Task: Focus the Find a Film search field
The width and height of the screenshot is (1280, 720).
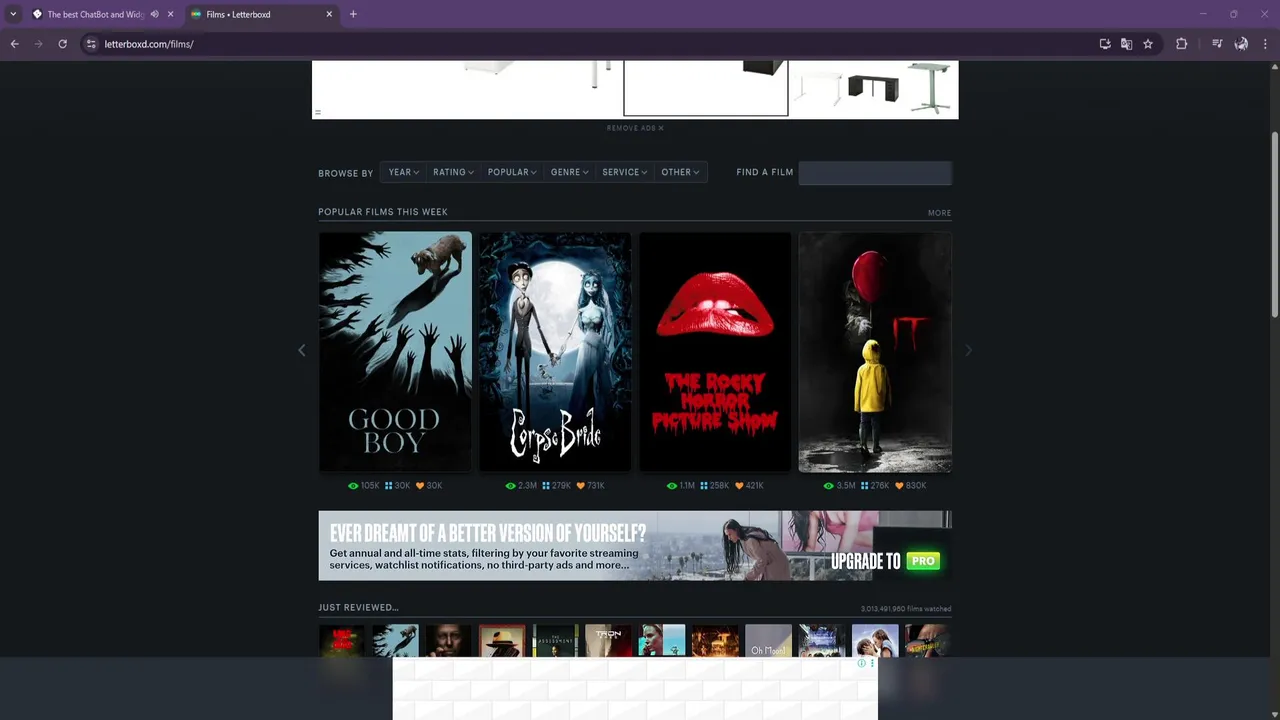Action: (x=875, y=173)
